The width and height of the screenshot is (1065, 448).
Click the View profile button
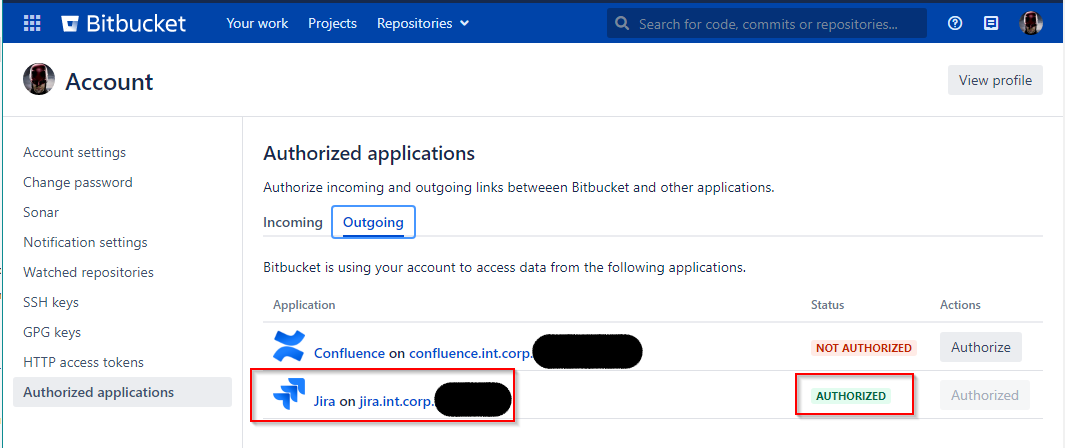(x=995, y=80)
